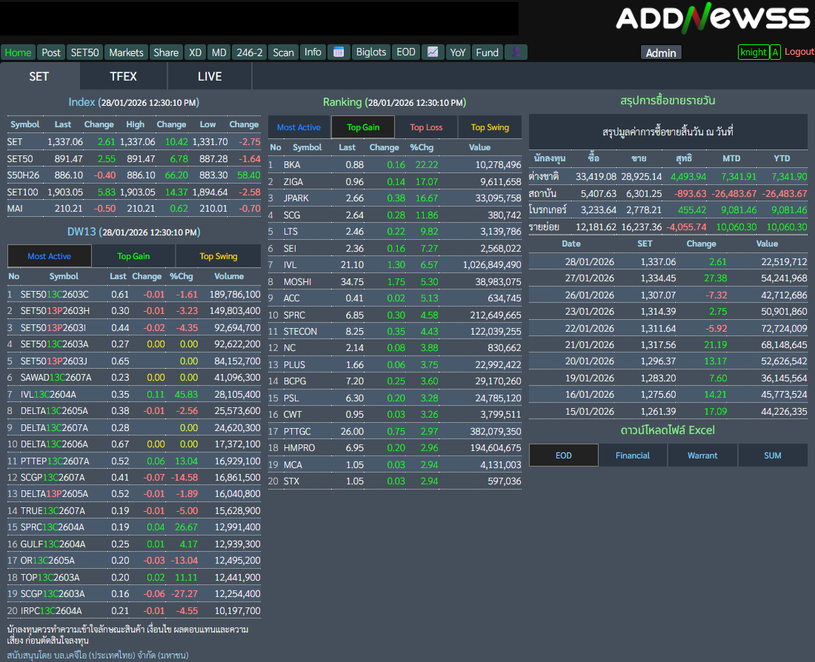The image size is (815, 662).
Task: Click the Admin button
Action: pyautogui.click(x=661, y=53)
